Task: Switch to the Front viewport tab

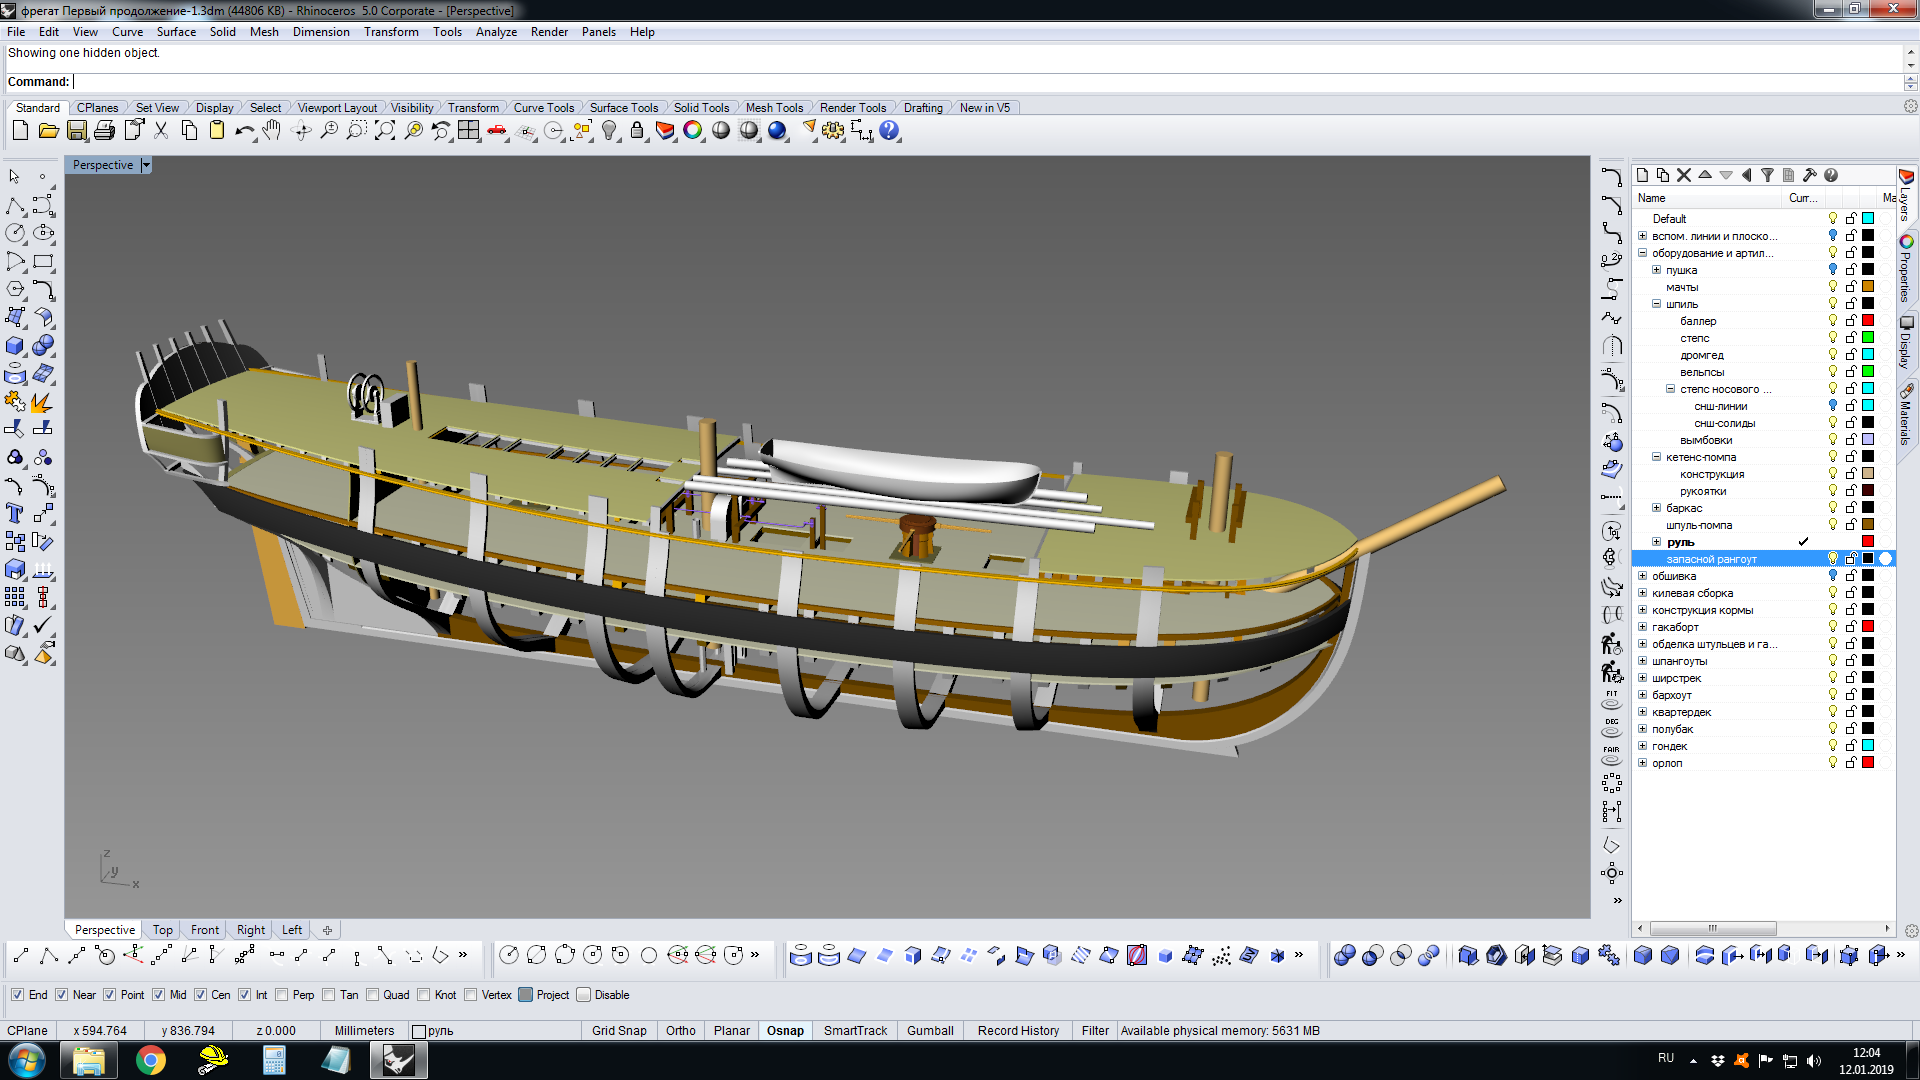Action: [x=205, y=930]
